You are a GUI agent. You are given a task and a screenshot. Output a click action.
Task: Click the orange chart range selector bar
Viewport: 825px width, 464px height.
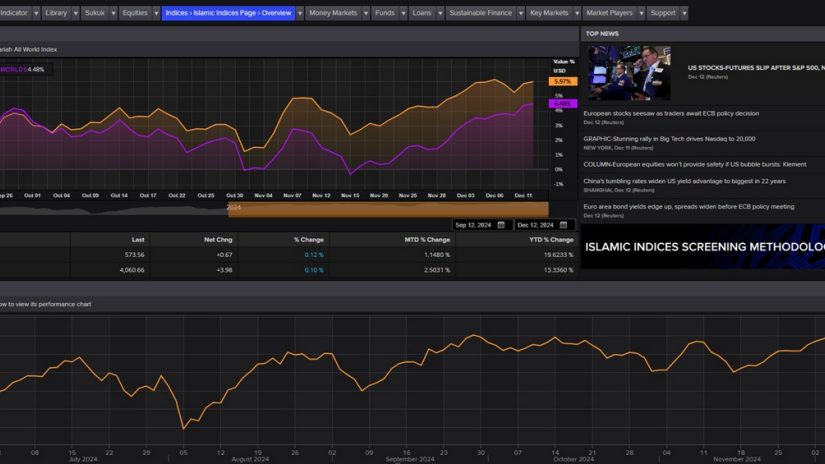coord(388,210)
